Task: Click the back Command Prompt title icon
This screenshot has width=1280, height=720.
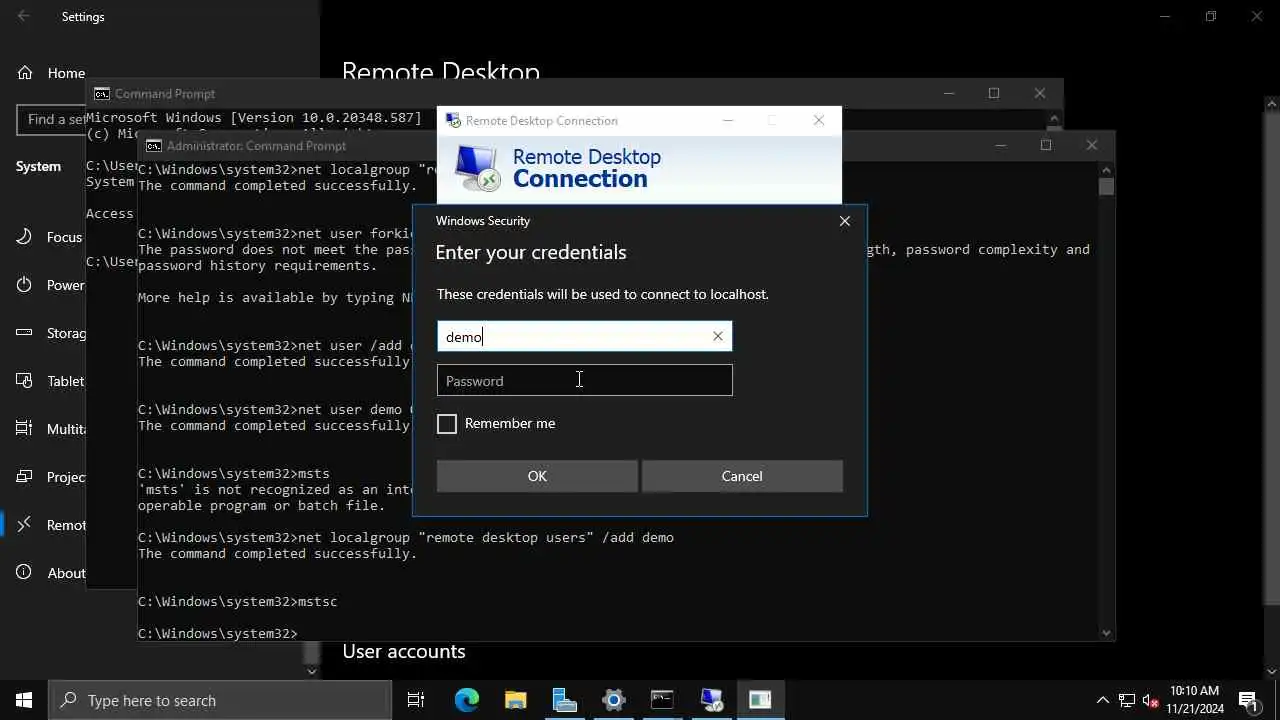Action: click(x=102, y=94)
